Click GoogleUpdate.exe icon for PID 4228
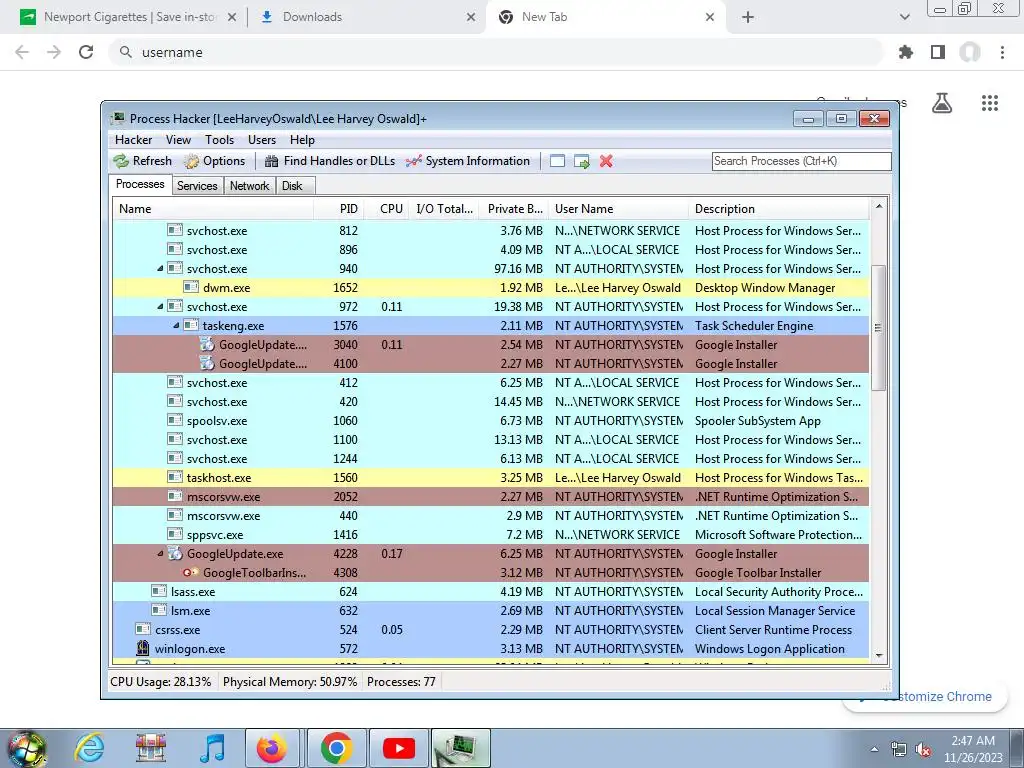 [x=175, y=553]
